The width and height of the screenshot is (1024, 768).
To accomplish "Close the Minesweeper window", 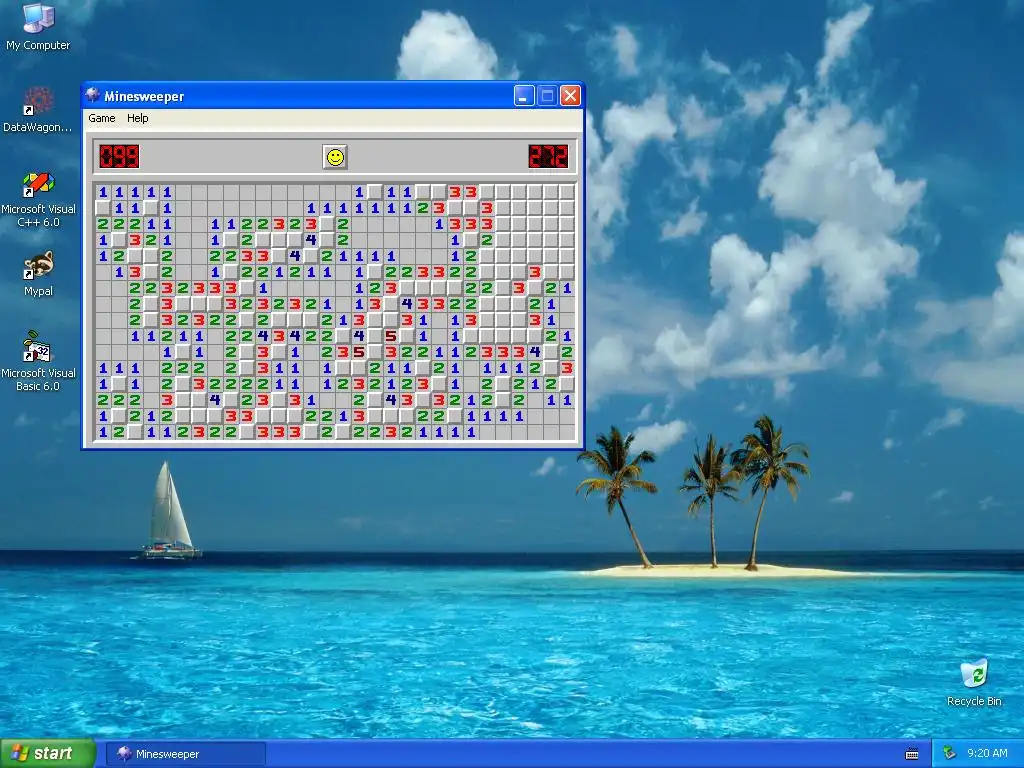I will coord(570,96).
